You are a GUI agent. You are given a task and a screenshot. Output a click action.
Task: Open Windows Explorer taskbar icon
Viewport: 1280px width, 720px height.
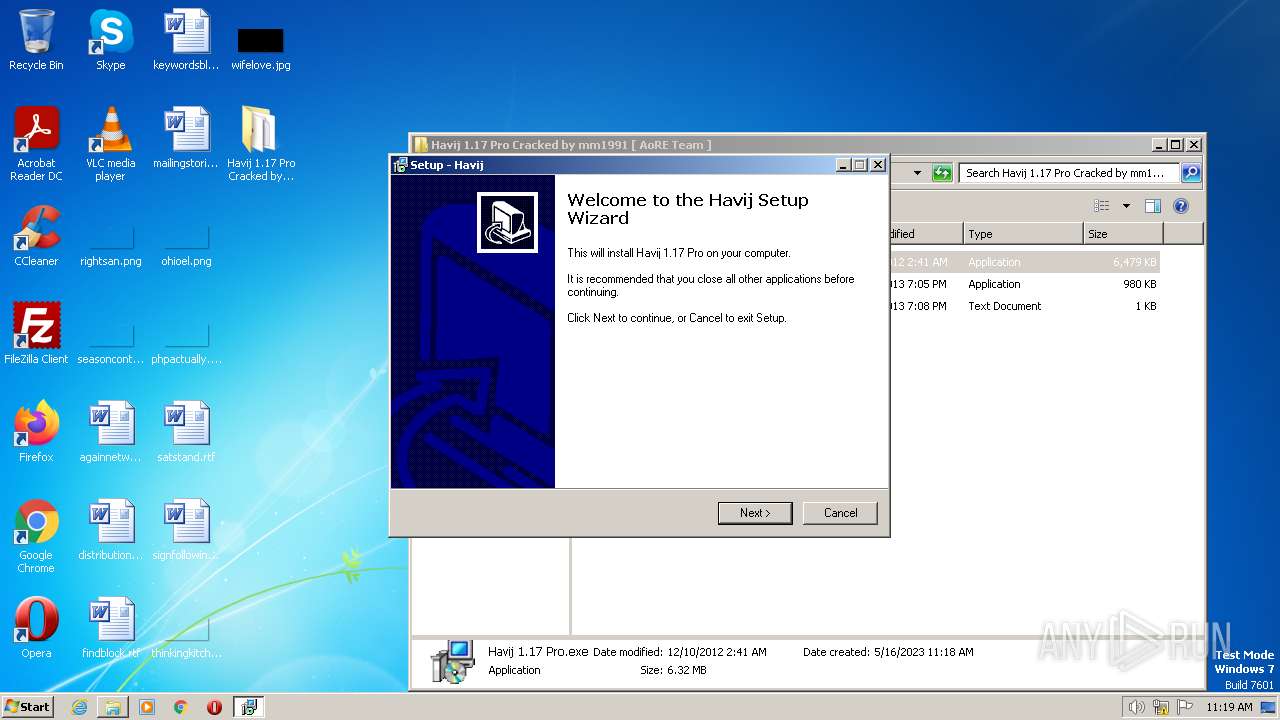pyautogui.click(x=113, y=707)
